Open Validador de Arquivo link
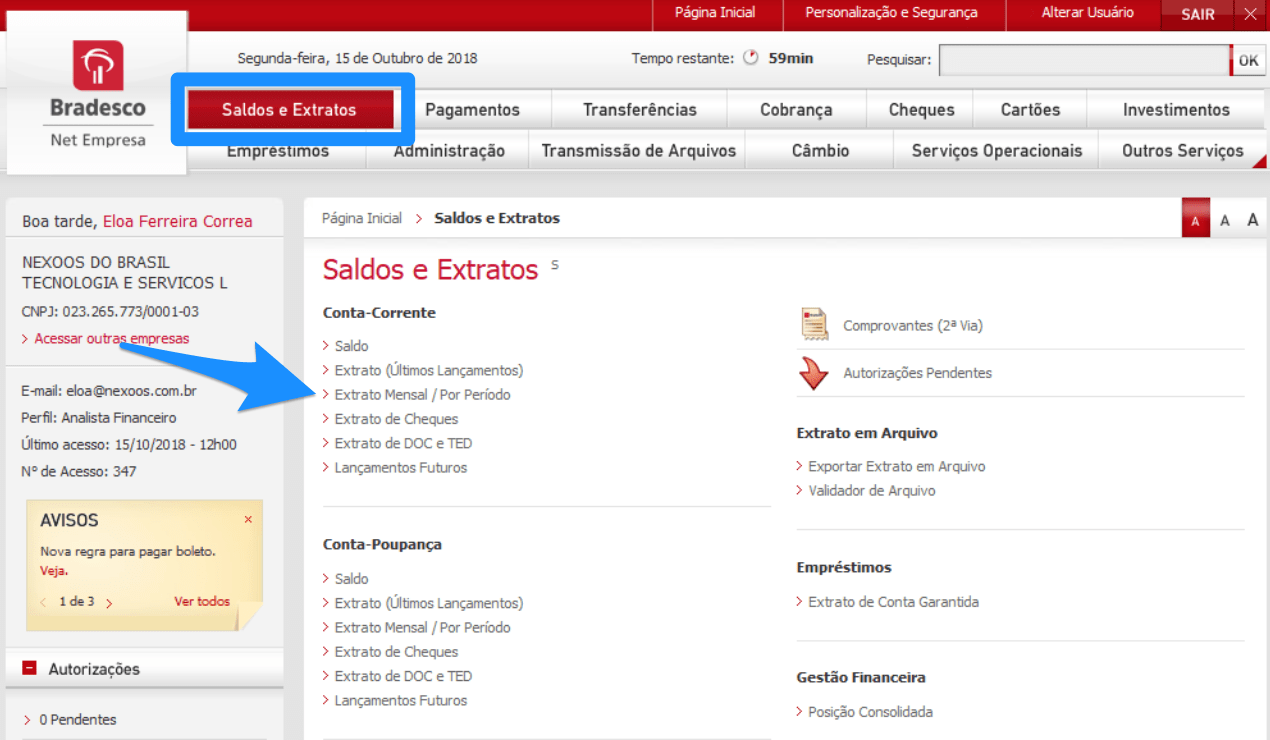 (872, 491)
